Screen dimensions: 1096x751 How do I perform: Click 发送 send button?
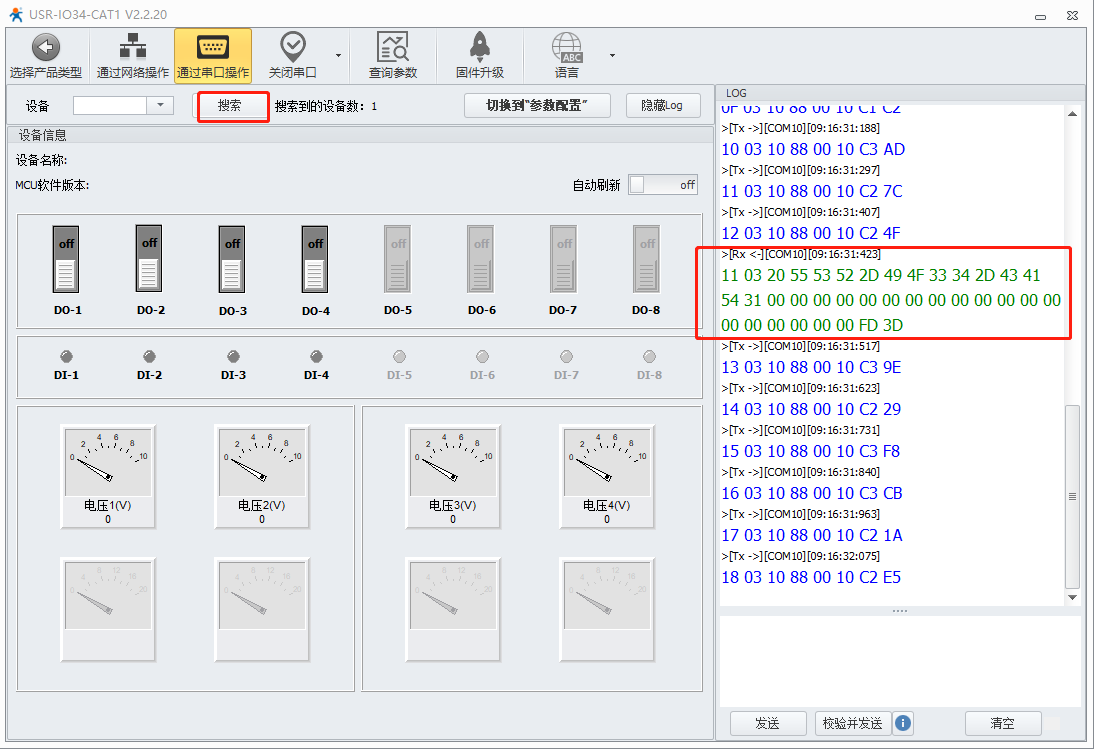767,723
